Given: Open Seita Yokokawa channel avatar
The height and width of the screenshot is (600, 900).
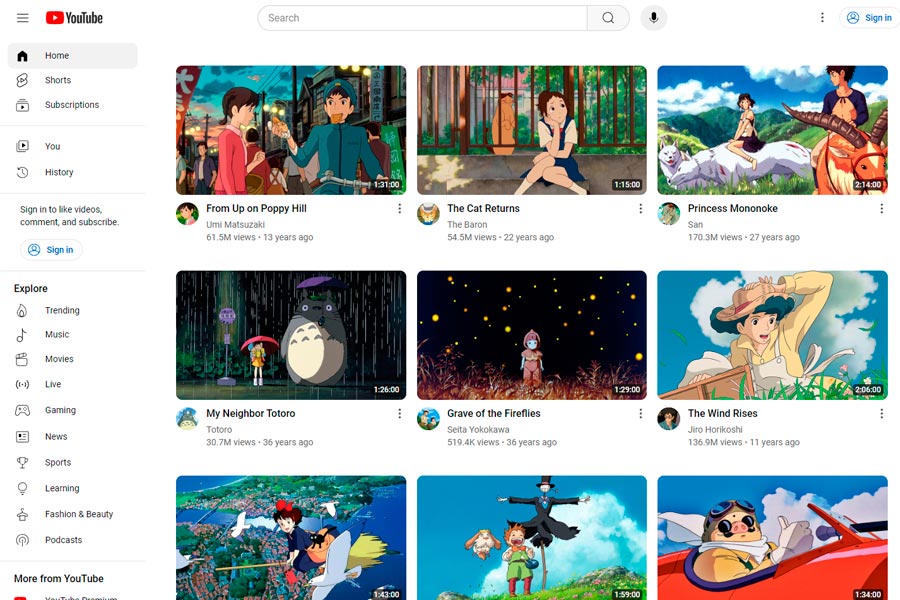Looking at the screenshot, I should pos(428,419).
